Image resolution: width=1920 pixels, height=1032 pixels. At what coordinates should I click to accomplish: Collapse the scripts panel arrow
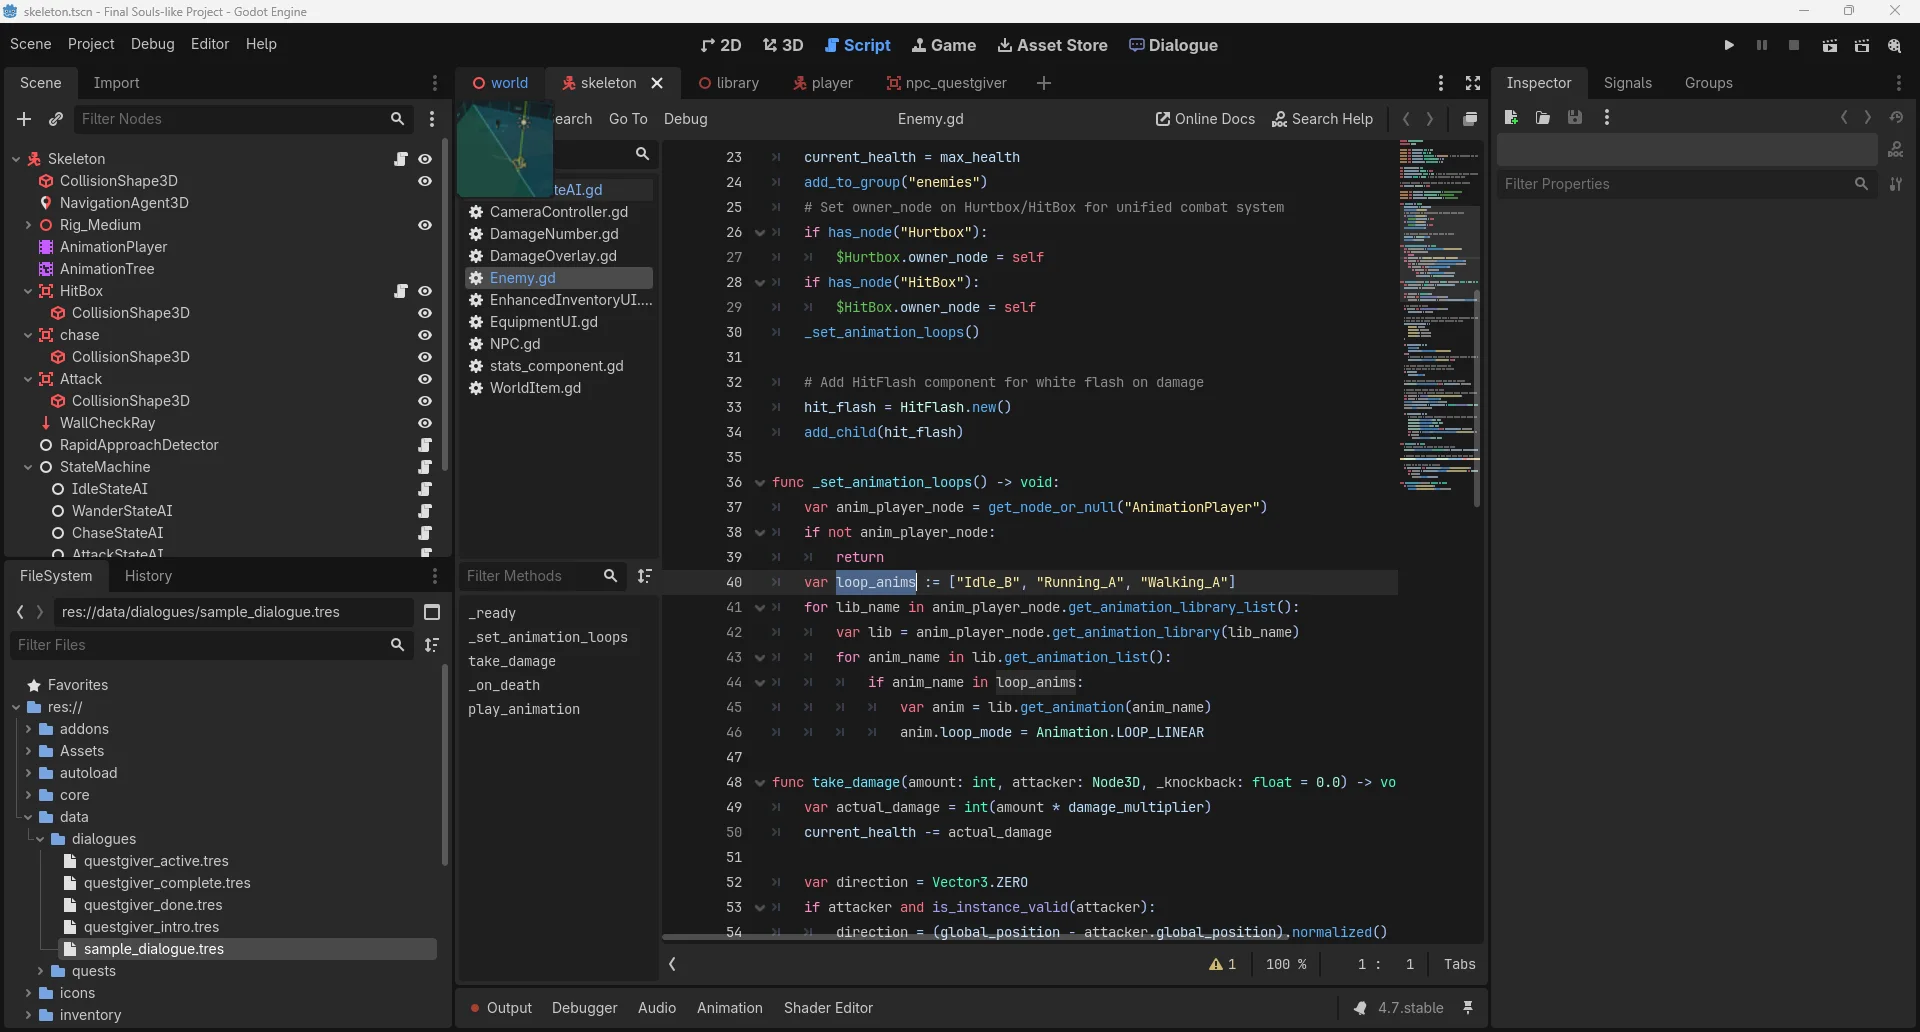(x=673, y=964)
